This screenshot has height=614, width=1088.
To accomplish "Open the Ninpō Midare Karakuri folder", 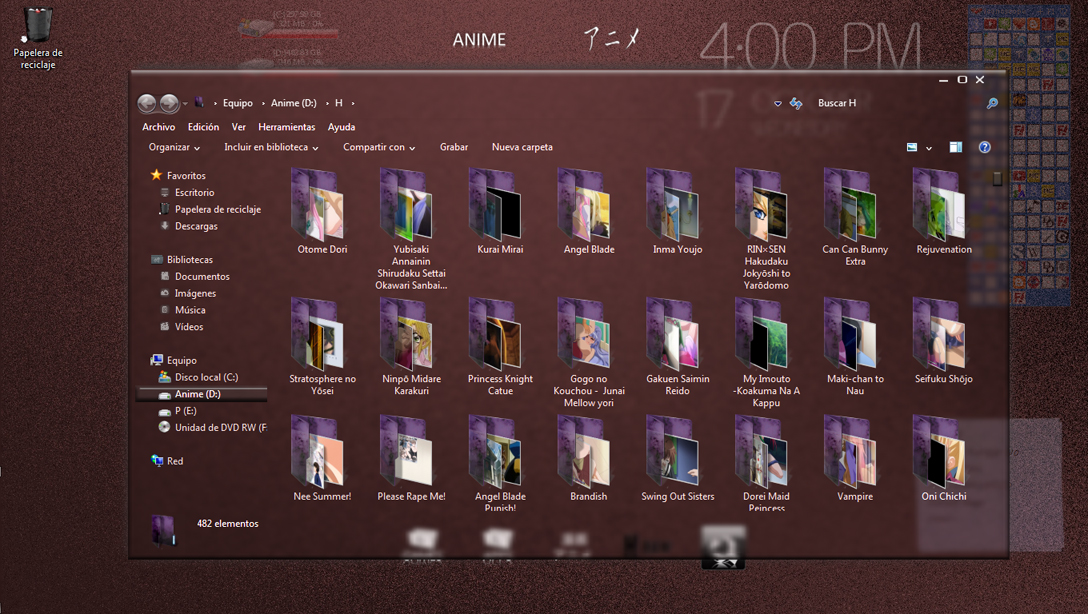I will 411,346.
